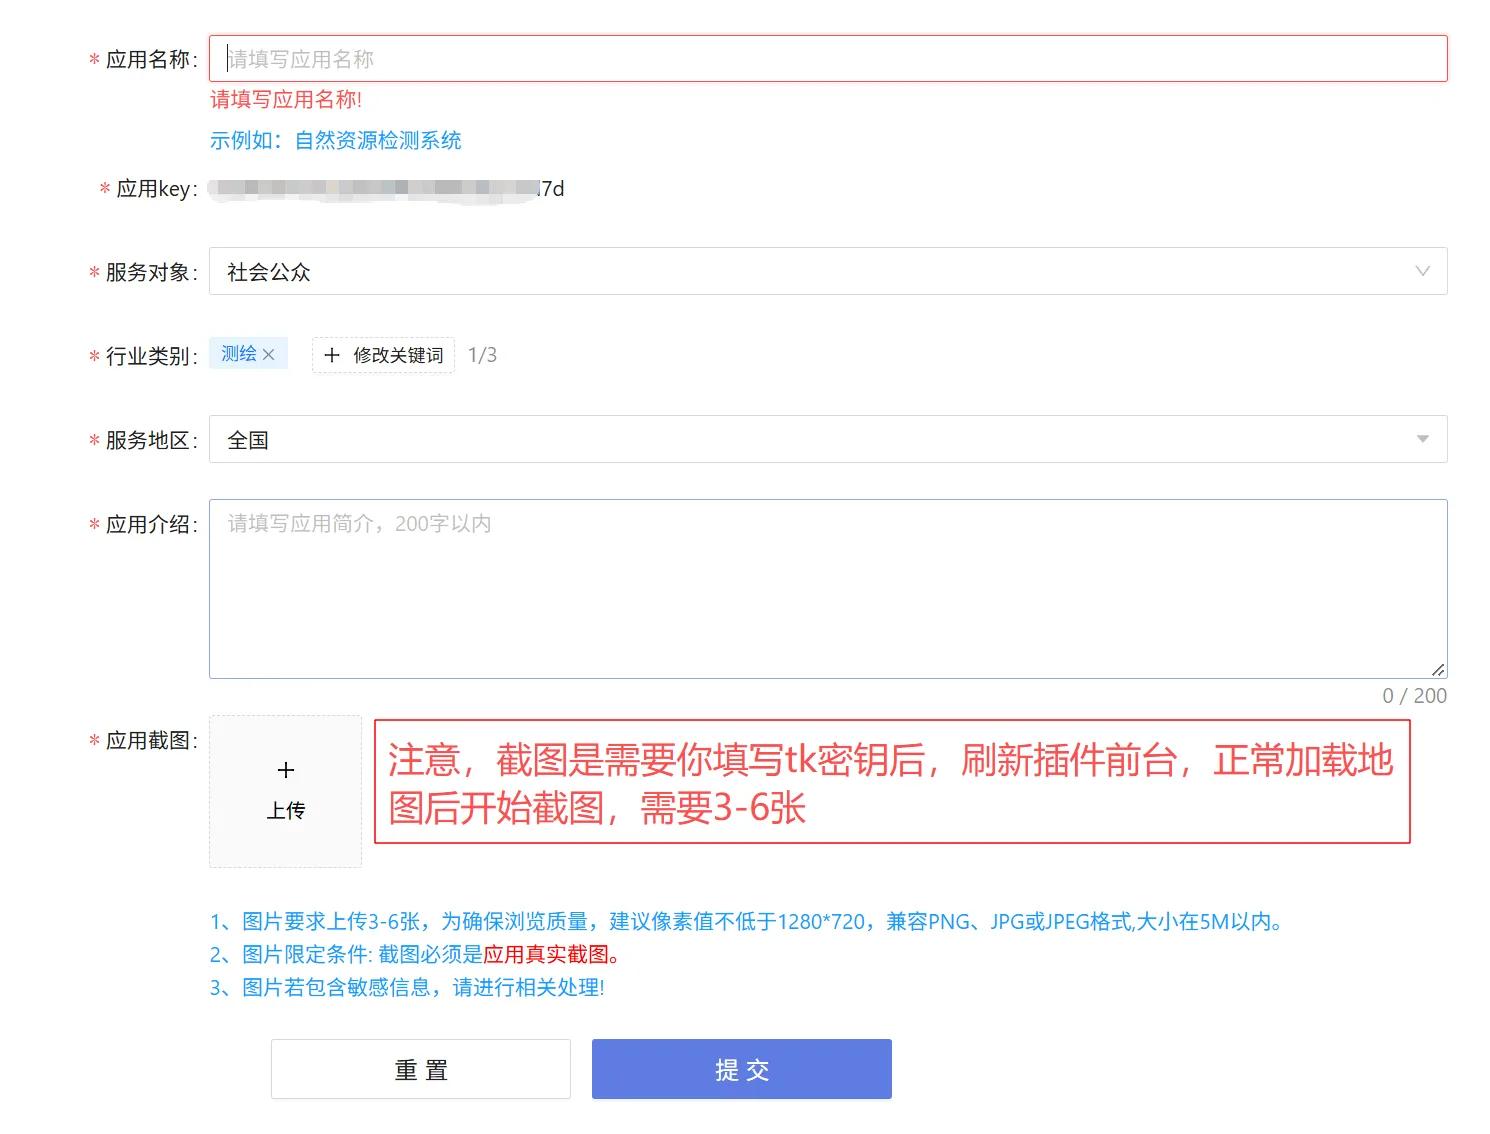The width and height of the screenshot is (1490, 1134).
Task: Click the plus icon in 修改关键词
Action: [332, 355]
